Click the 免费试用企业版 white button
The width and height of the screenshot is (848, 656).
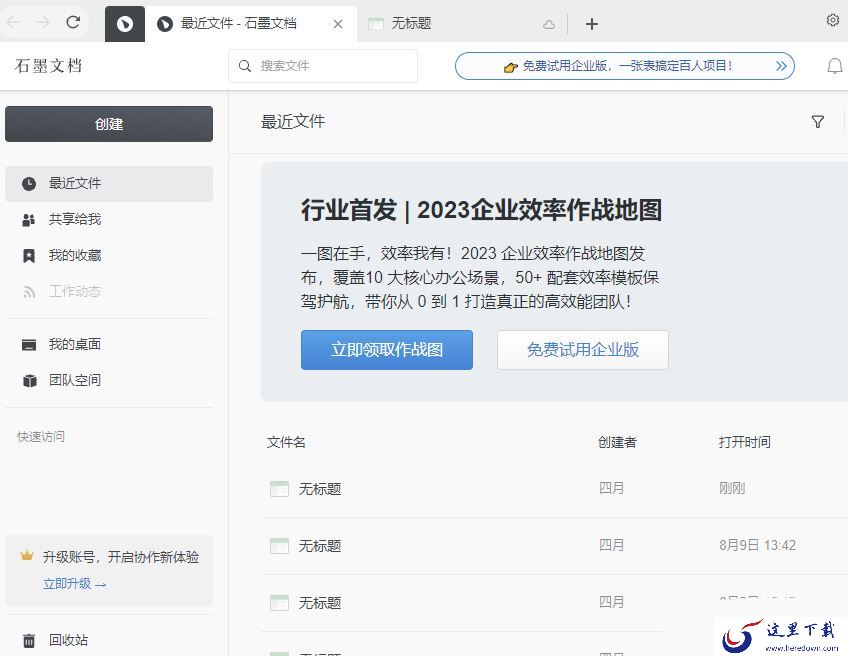583,350
